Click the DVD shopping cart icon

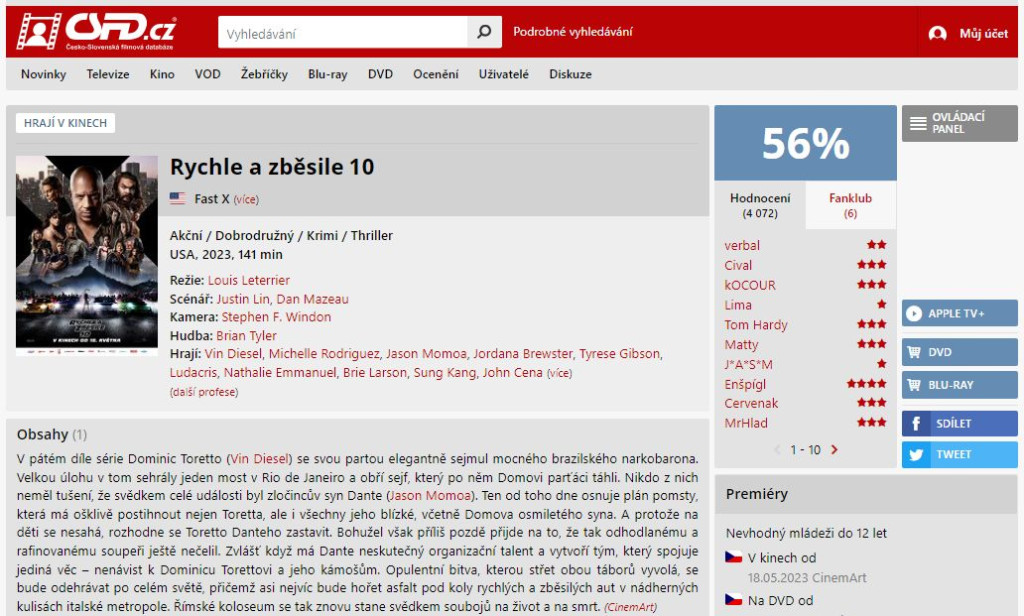[x=914, y=352]
